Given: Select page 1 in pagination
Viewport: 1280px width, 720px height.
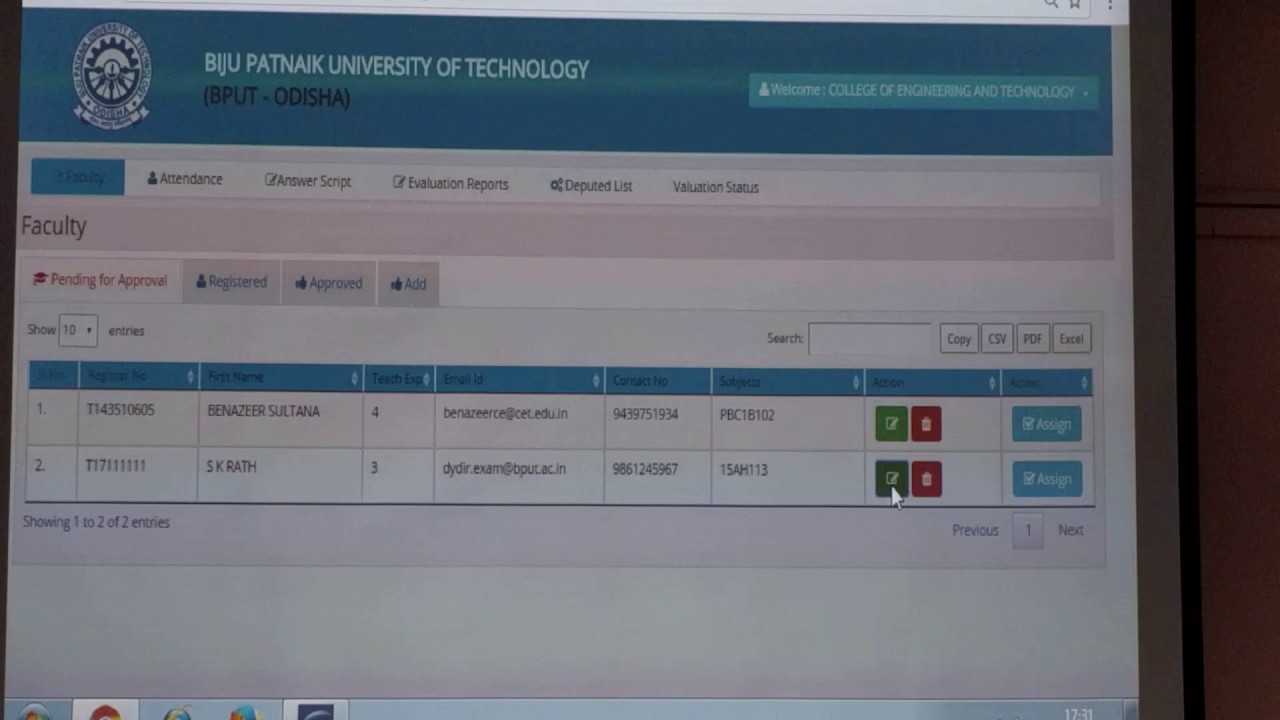Looking at the screenshot, I should point(1028,531).
